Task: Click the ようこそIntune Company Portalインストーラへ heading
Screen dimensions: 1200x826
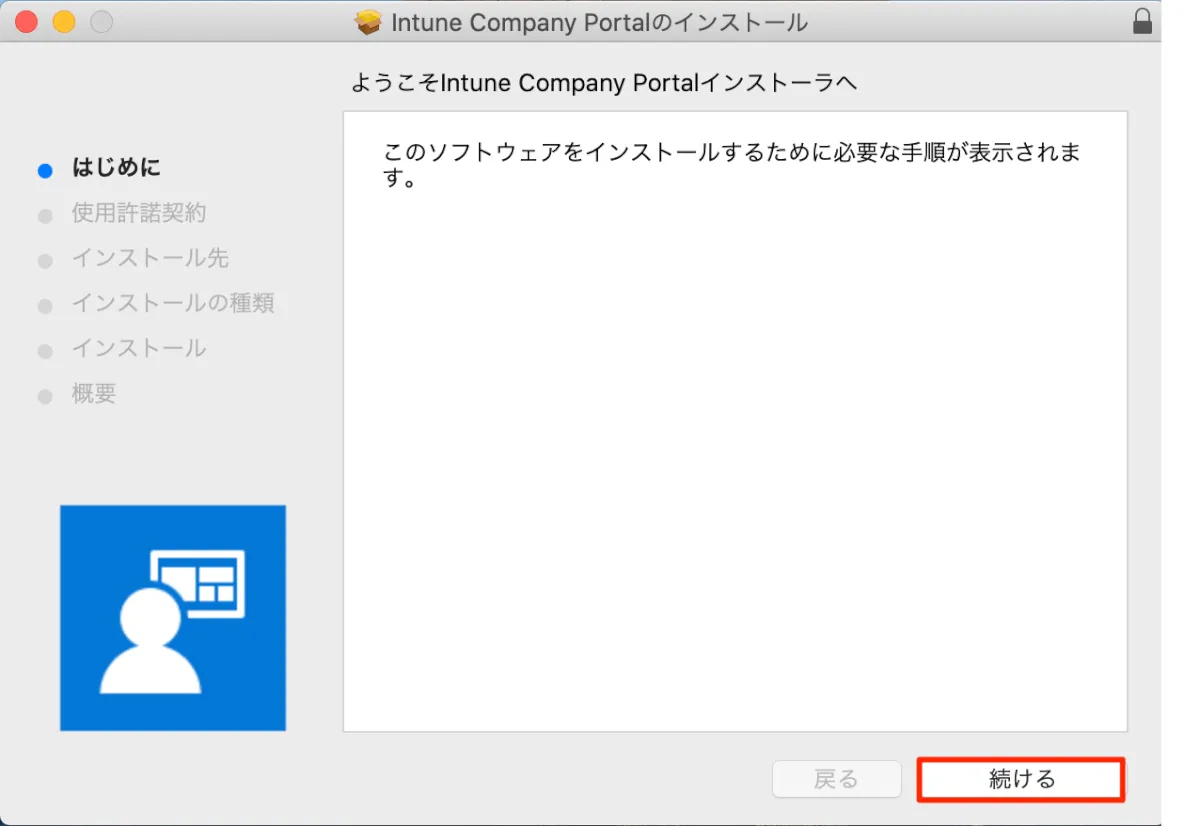Action: [604, 83]
